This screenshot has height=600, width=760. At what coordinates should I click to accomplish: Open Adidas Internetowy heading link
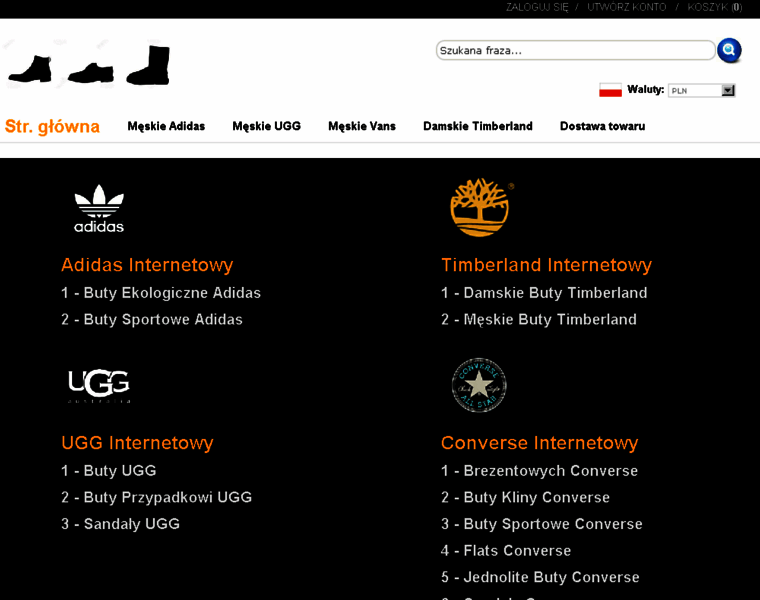click(x=147, y=265)
